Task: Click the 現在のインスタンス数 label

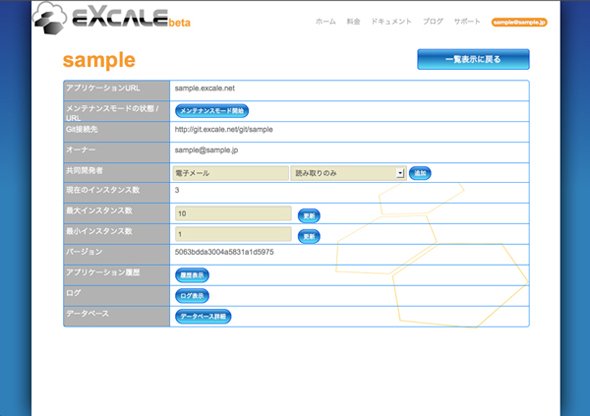Action: 103,190
